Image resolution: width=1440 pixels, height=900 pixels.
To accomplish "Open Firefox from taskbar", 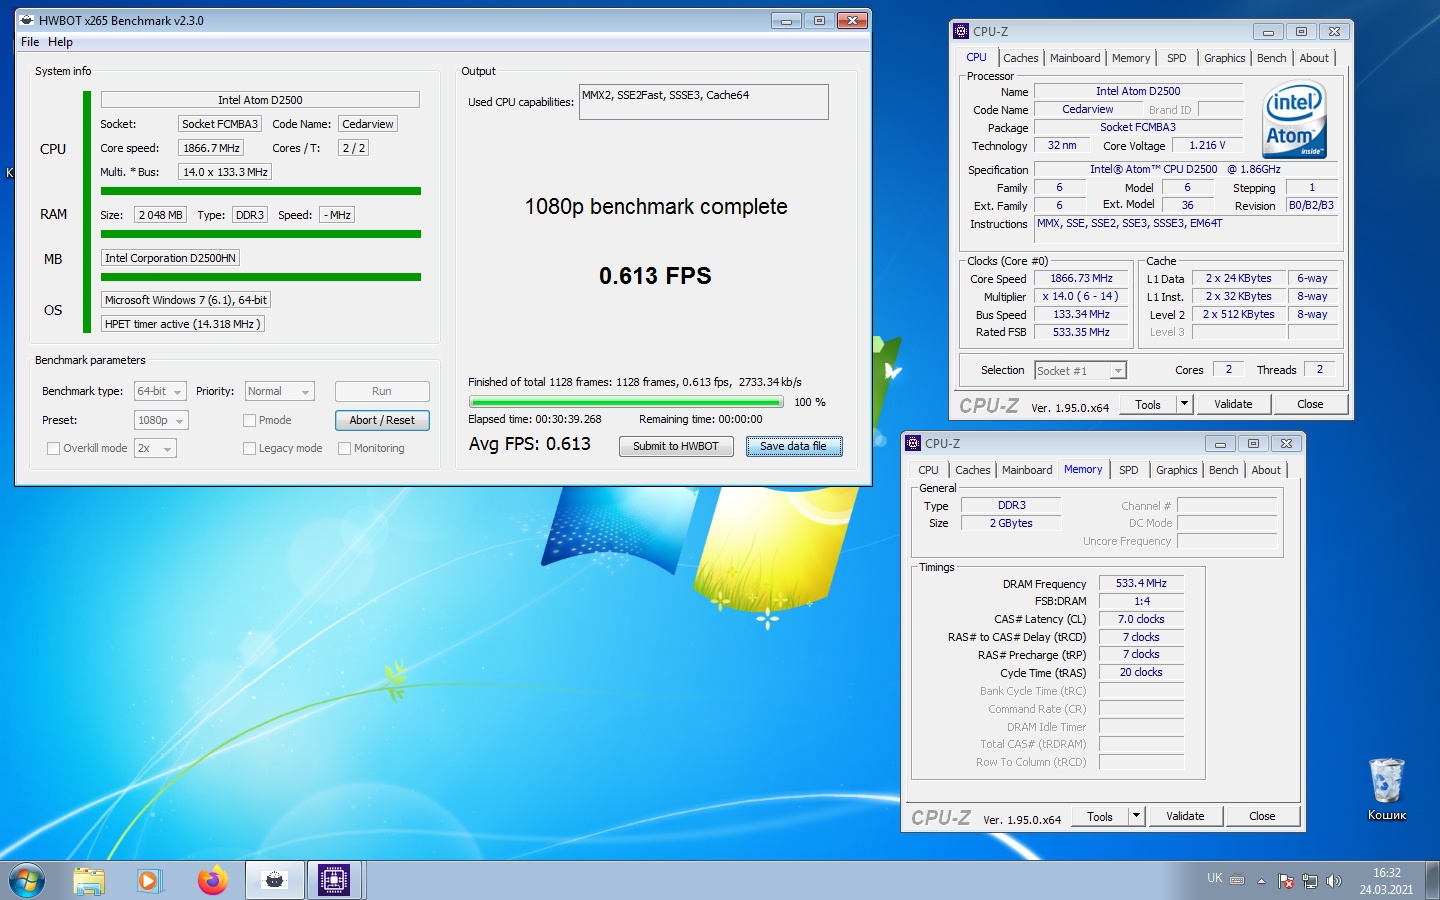I will click(212, 880).
